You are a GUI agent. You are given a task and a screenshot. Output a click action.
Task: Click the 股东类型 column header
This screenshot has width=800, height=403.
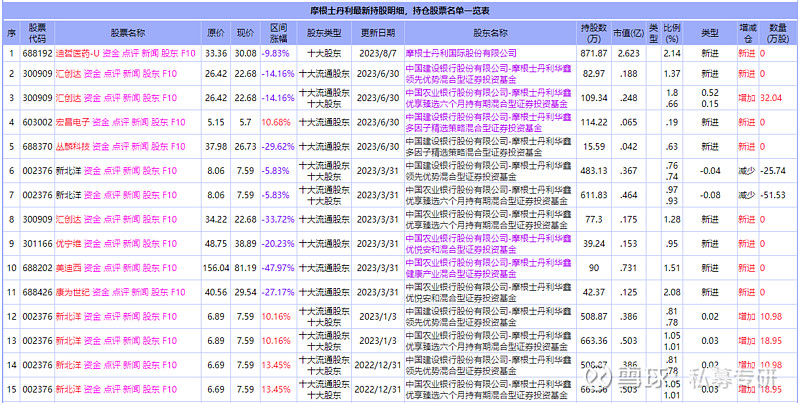click(x=323, y=33)
